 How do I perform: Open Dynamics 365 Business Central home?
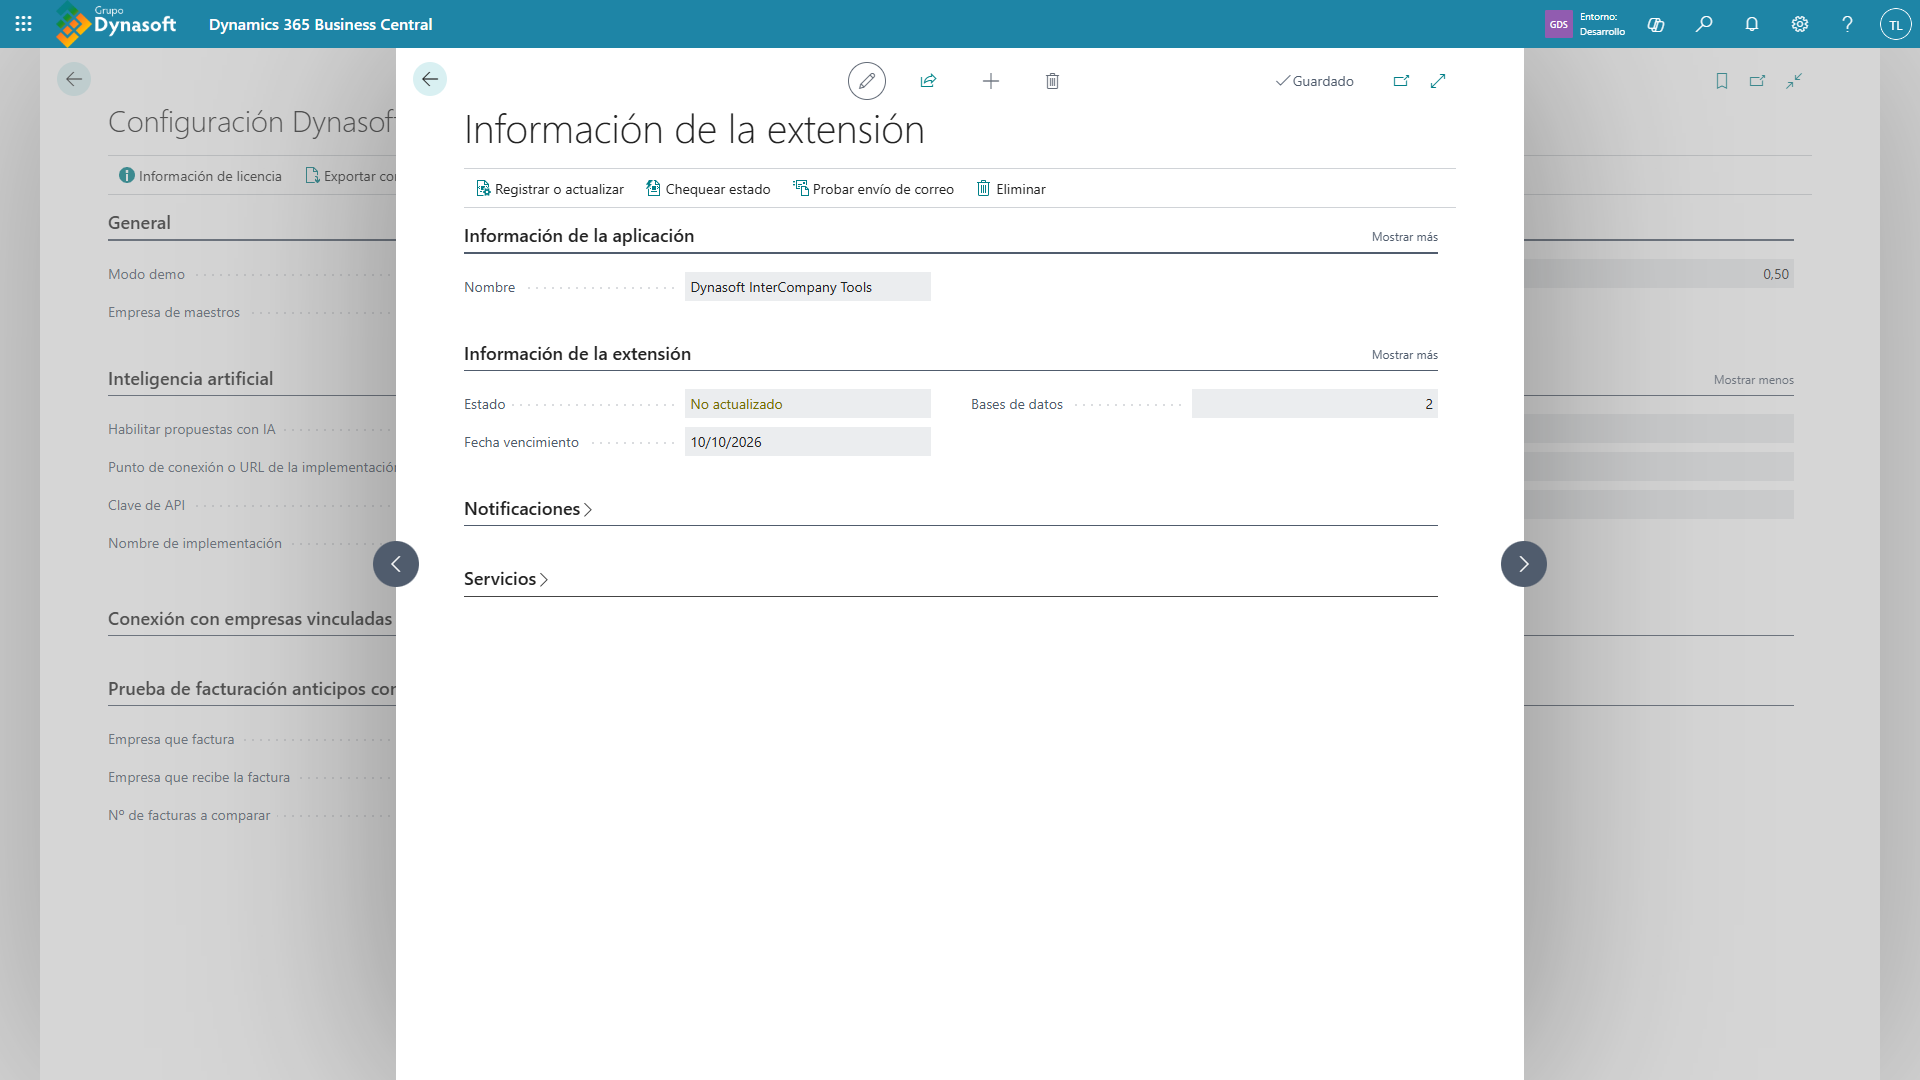(320, 24)
